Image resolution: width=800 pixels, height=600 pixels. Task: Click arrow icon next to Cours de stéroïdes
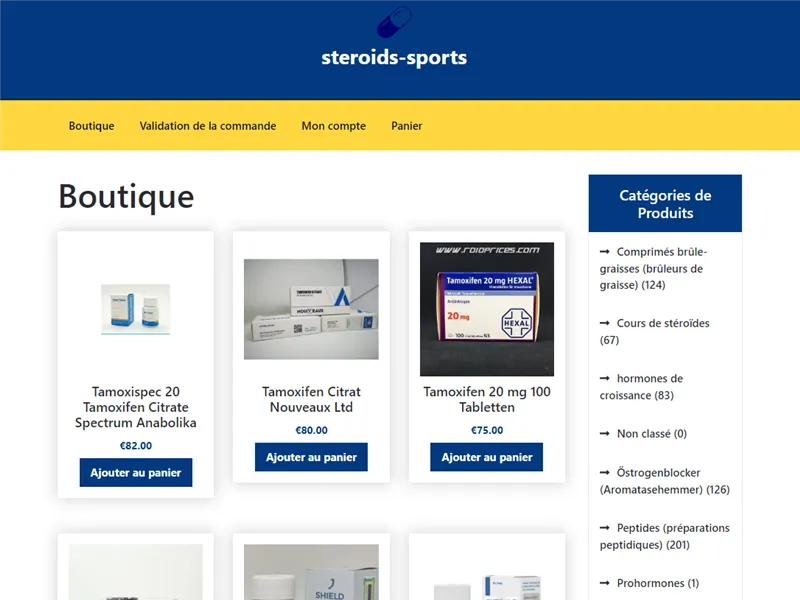tap(604, 323)
